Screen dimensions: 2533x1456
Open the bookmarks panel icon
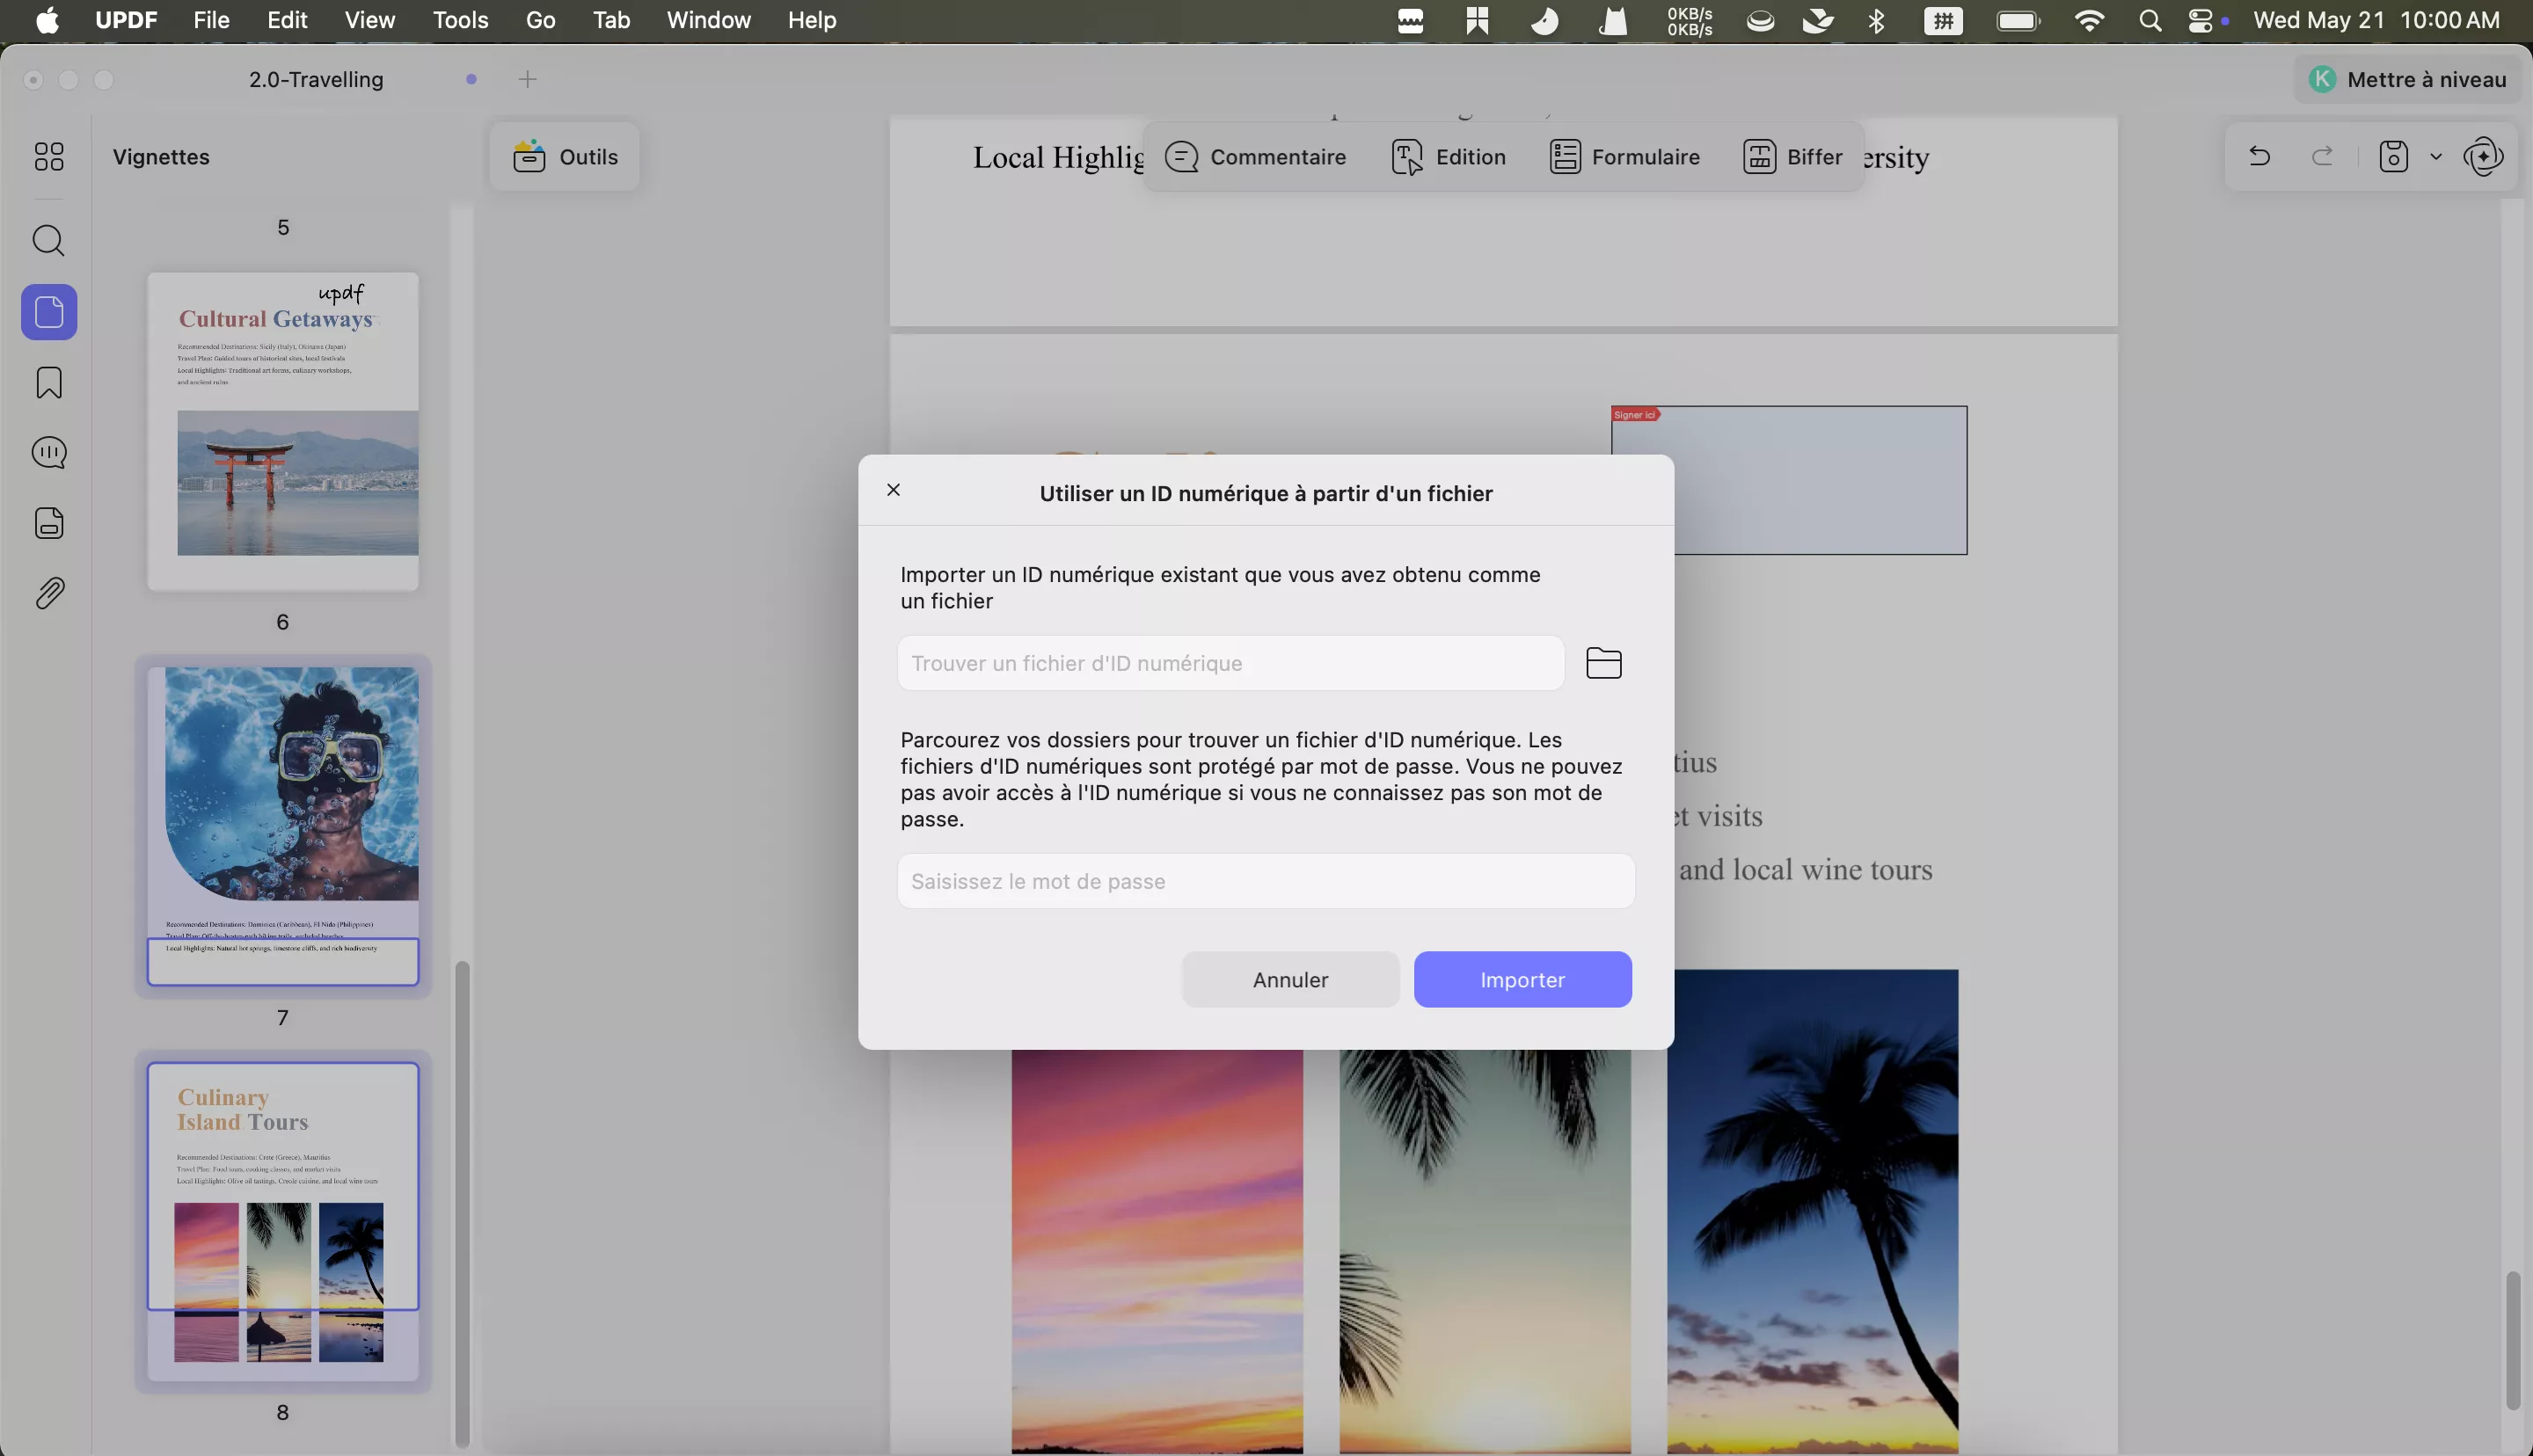[49, 383]
